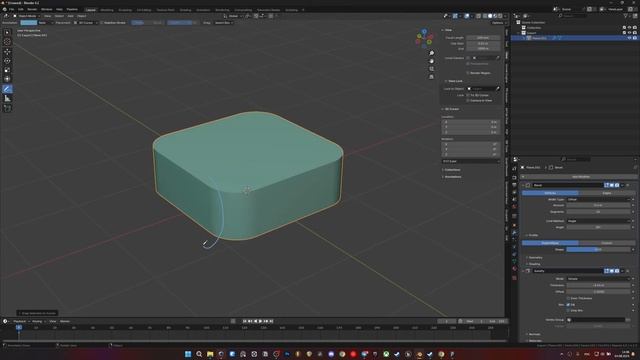Screen dimensions: 640x360
Task: Enable the Camera to View checkbox
Action: [x=468, y=100]
